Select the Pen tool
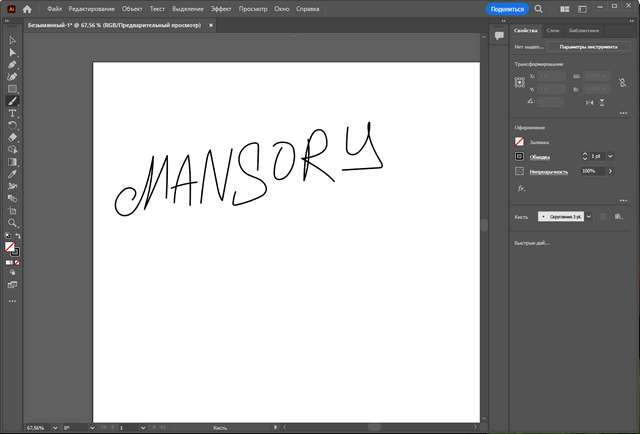 (x=13, y=64)
